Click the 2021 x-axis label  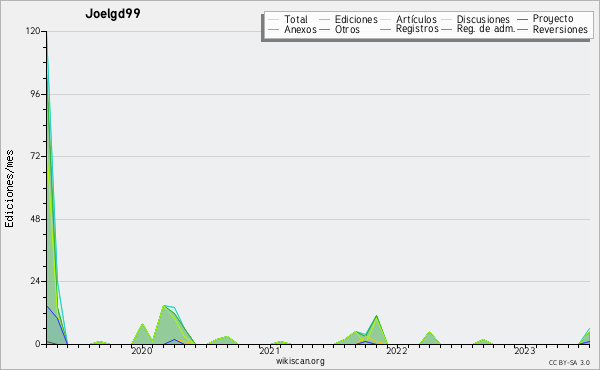(269, 350)
